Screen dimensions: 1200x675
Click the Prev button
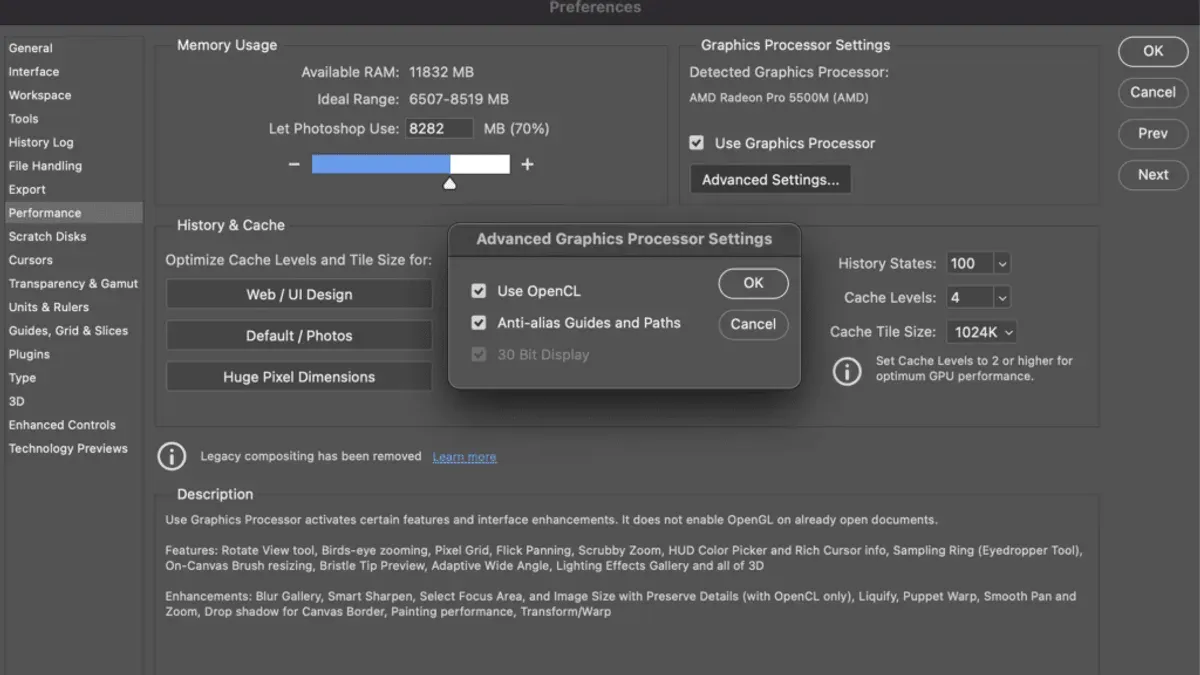pyautogui.click(x=1153, y=133)
